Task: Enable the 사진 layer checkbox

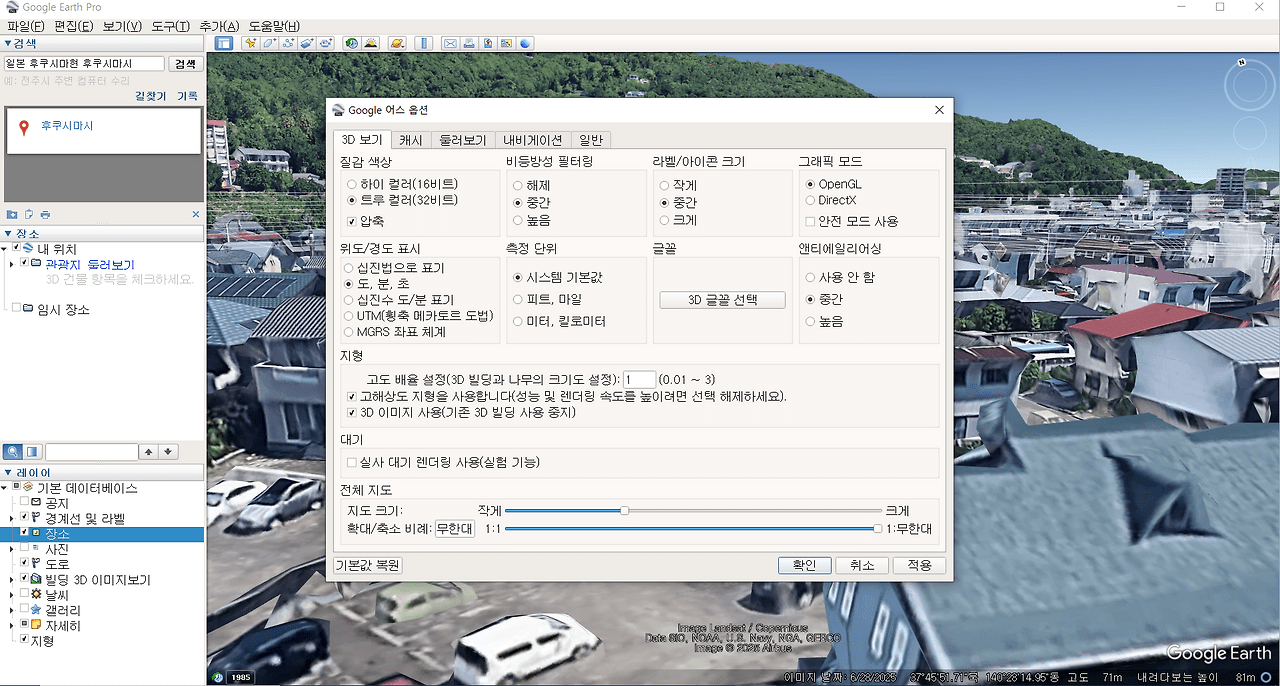Action: (25, 549)
